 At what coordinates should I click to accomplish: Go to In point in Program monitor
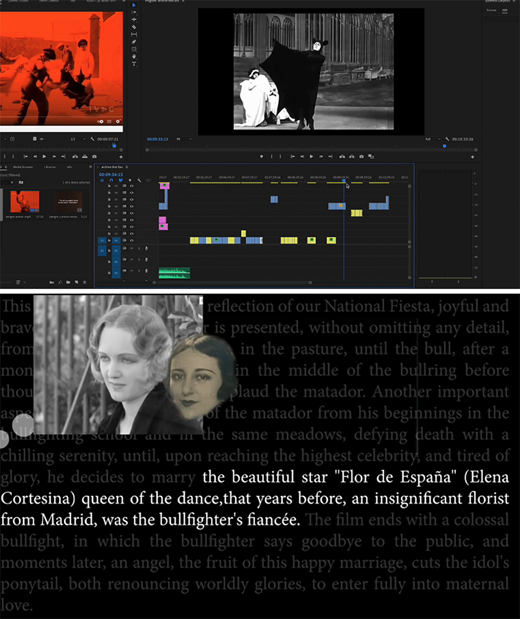point(293,157)
